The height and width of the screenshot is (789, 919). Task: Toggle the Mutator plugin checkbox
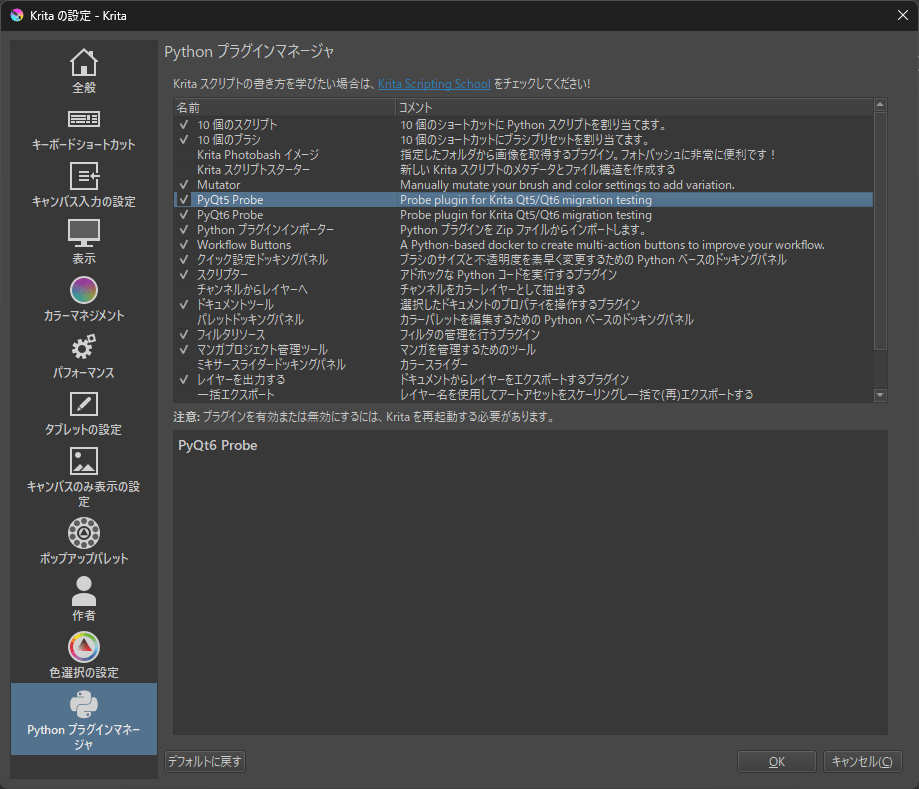tap(184, 185)
